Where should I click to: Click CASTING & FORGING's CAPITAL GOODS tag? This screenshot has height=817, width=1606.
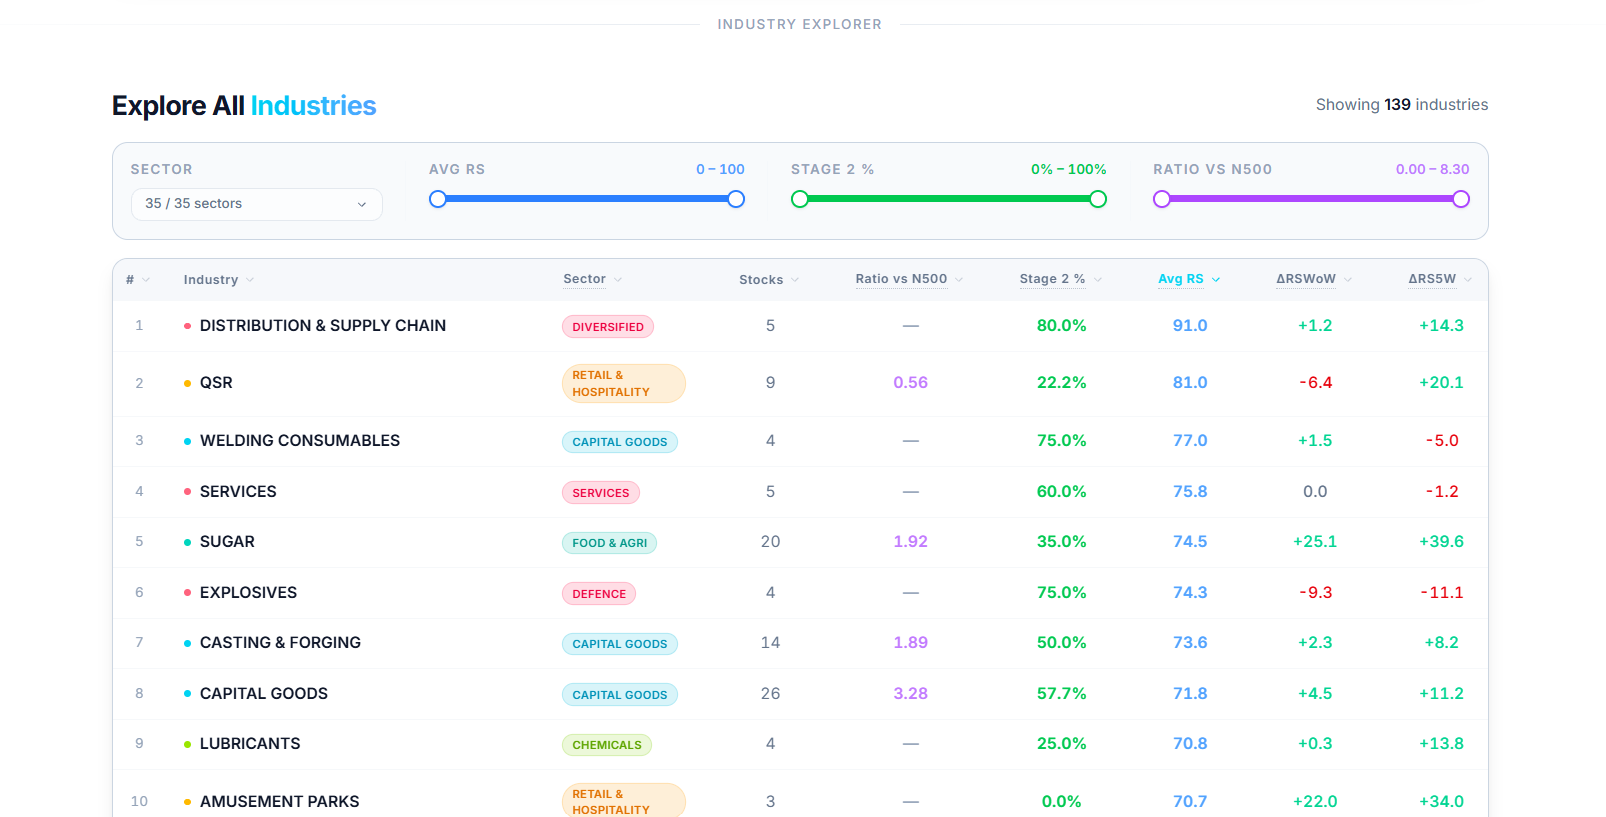point(620,644)
